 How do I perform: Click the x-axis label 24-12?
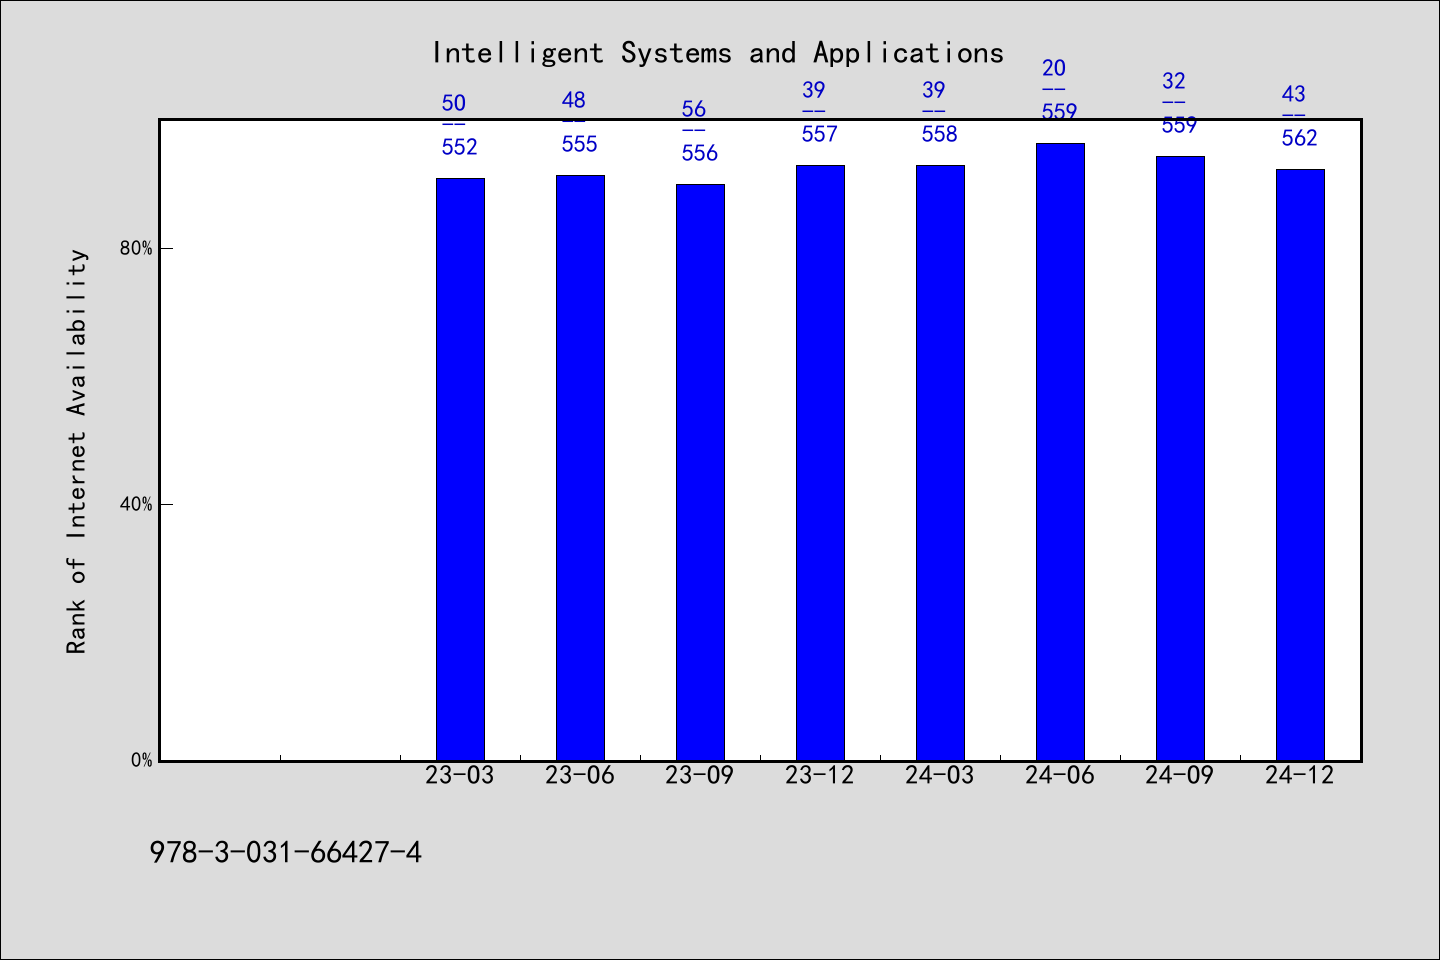1300,776
